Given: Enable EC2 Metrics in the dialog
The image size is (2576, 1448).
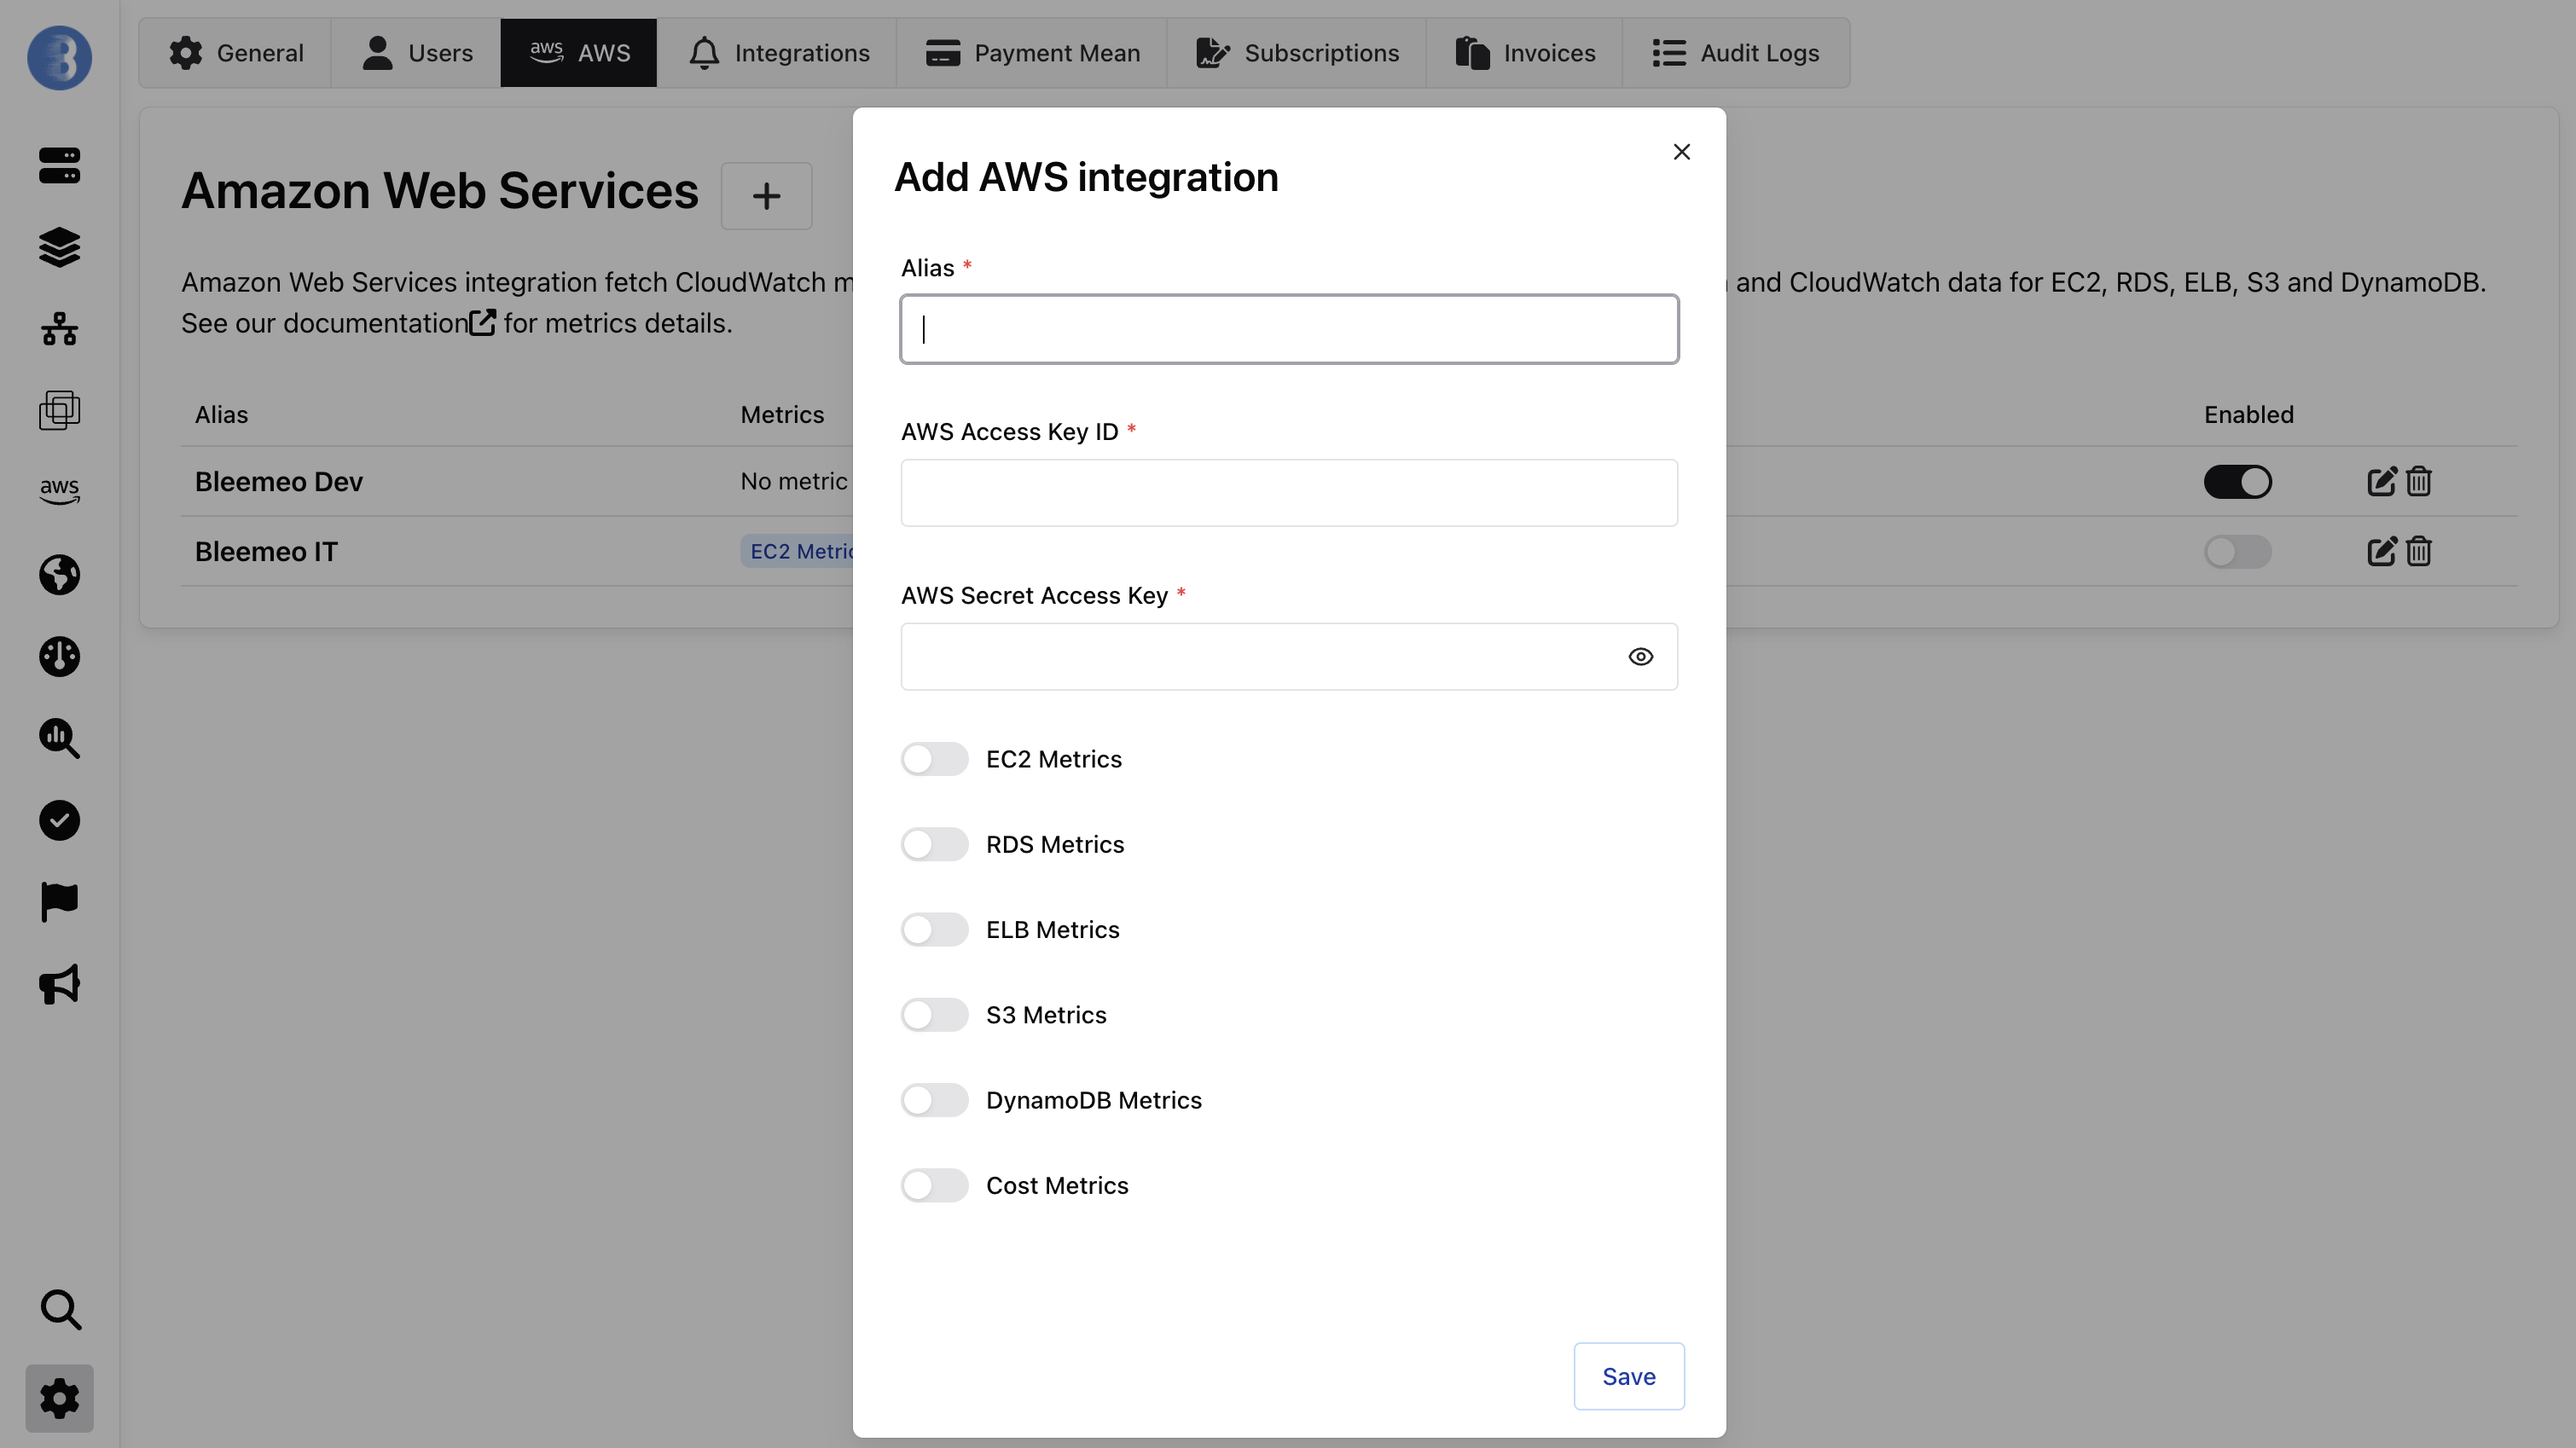Looking at the screenshot, I should [x=934, y=759].
